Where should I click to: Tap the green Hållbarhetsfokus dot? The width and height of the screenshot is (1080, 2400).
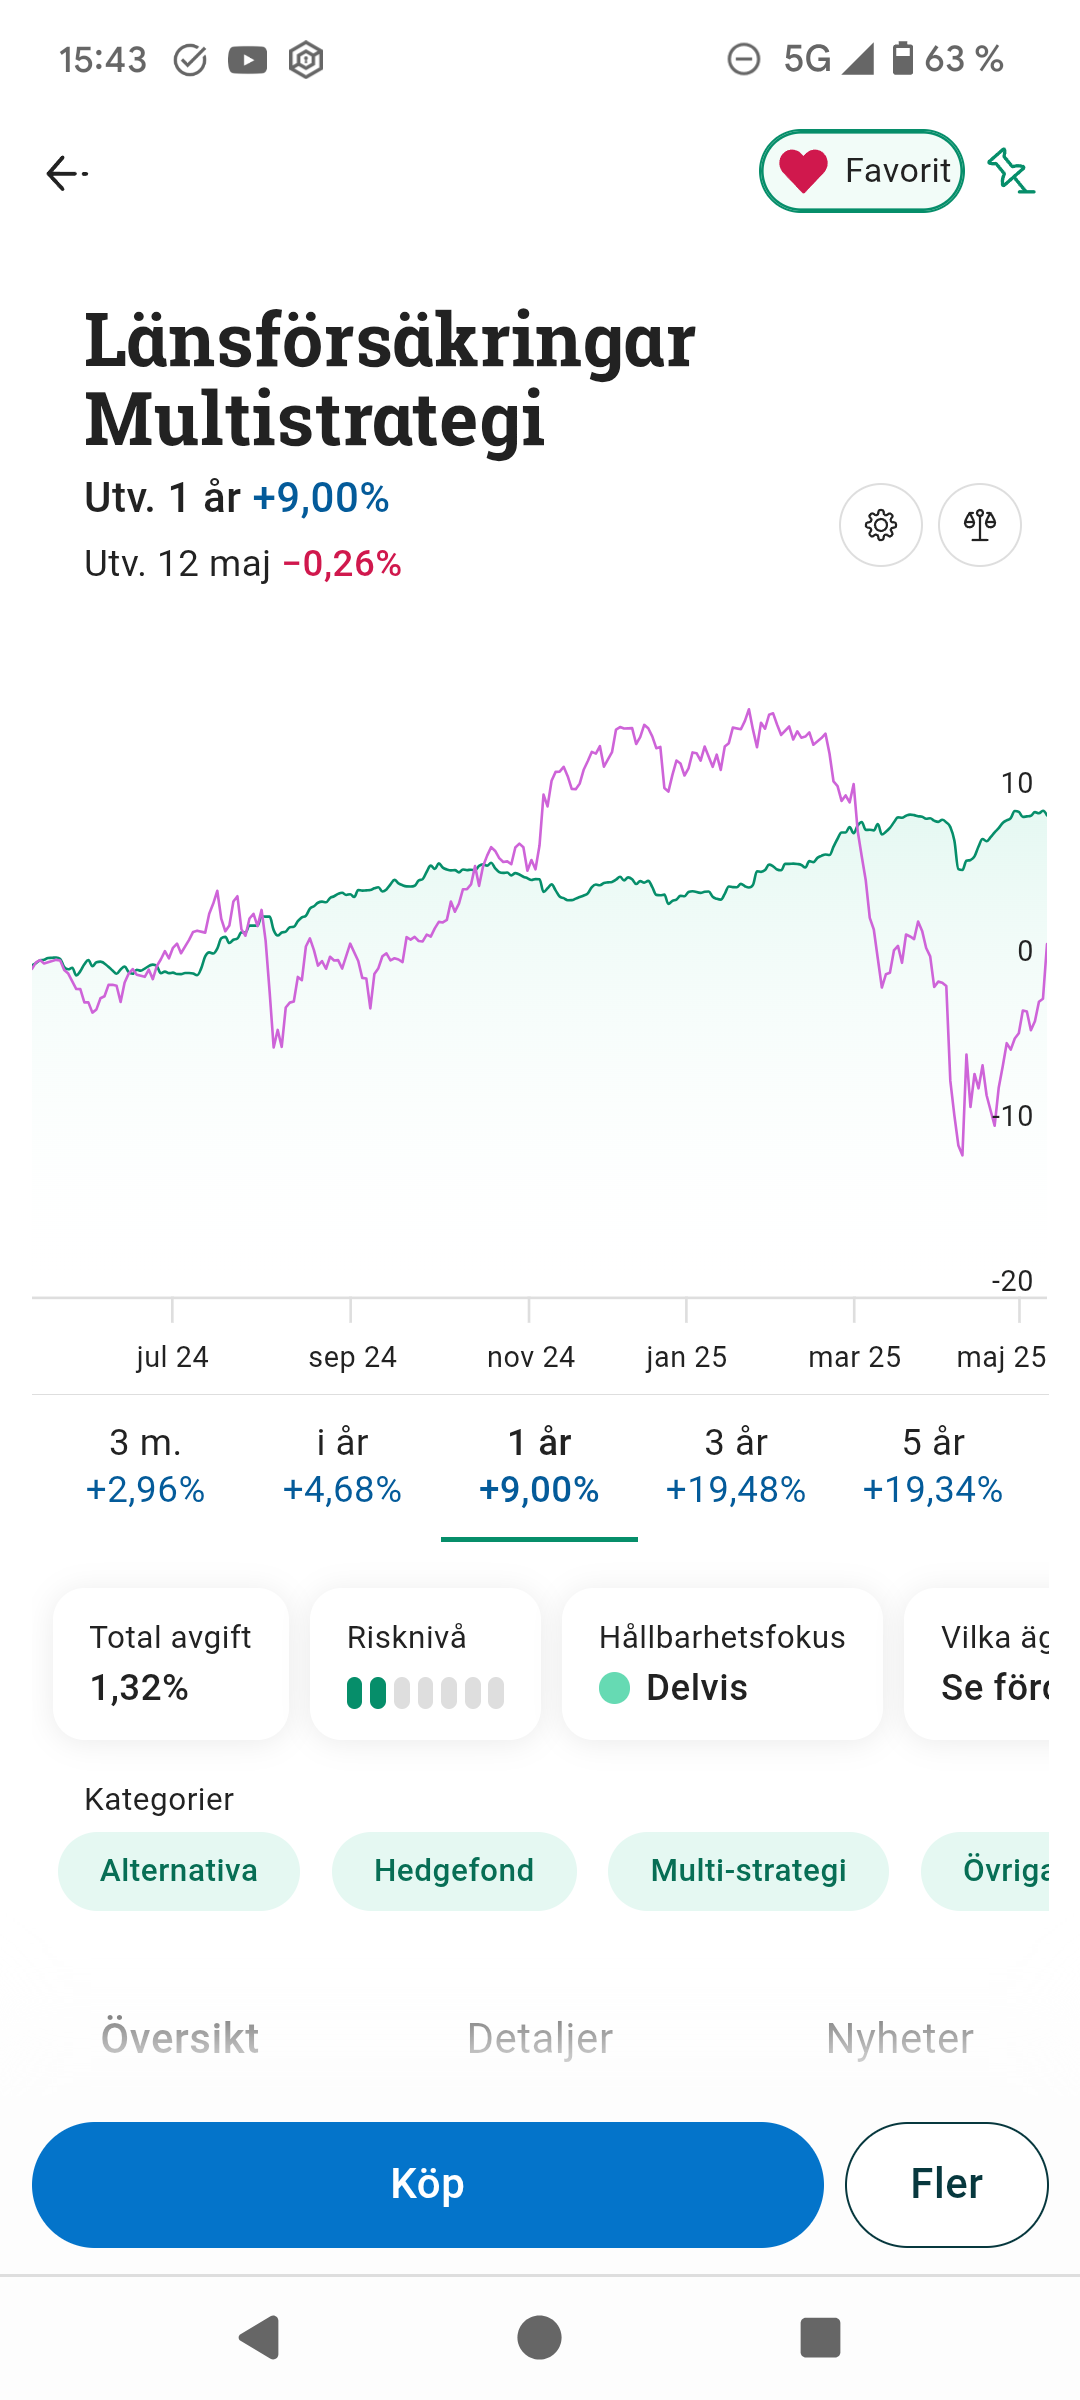click(x=614, y=1688)
